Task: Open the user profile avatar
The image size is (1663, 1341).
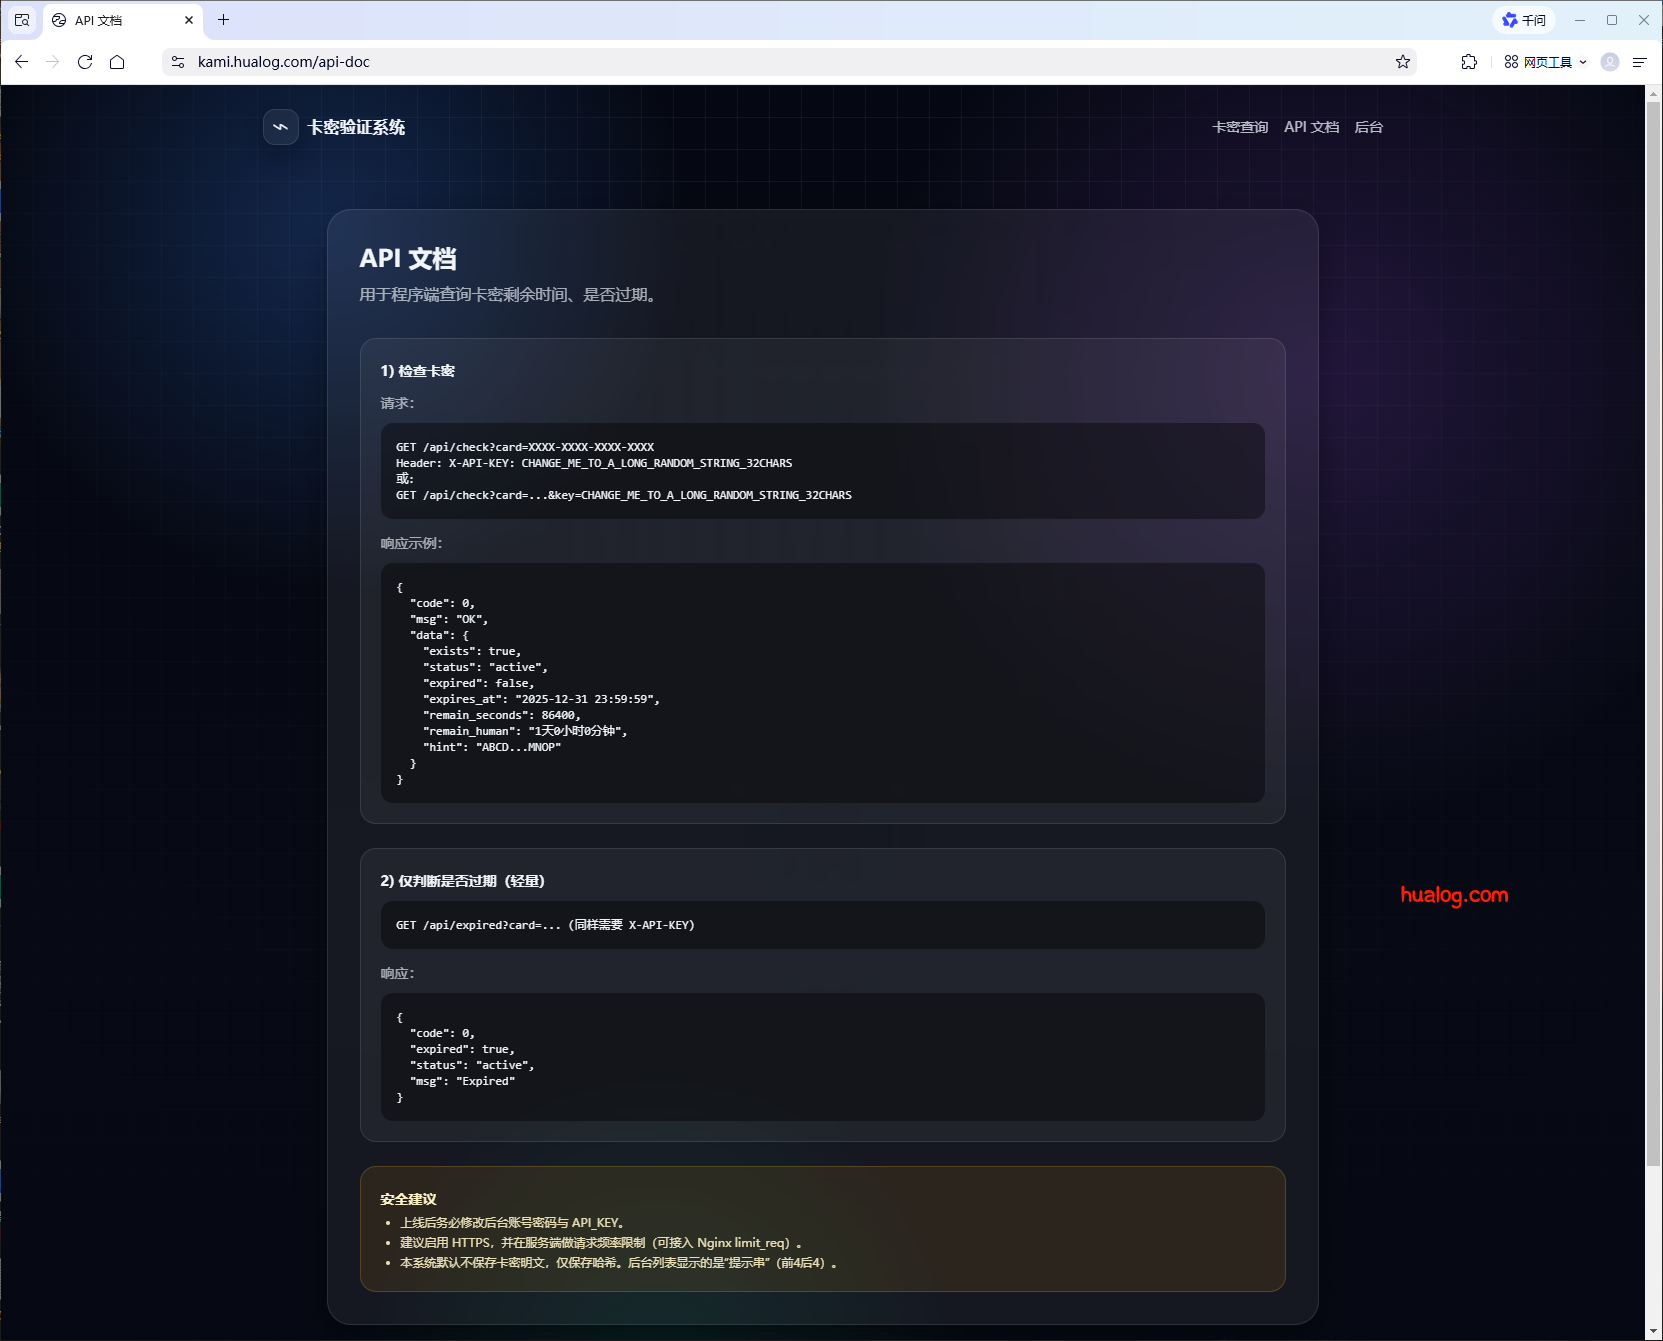Action: pos(1609,62)
